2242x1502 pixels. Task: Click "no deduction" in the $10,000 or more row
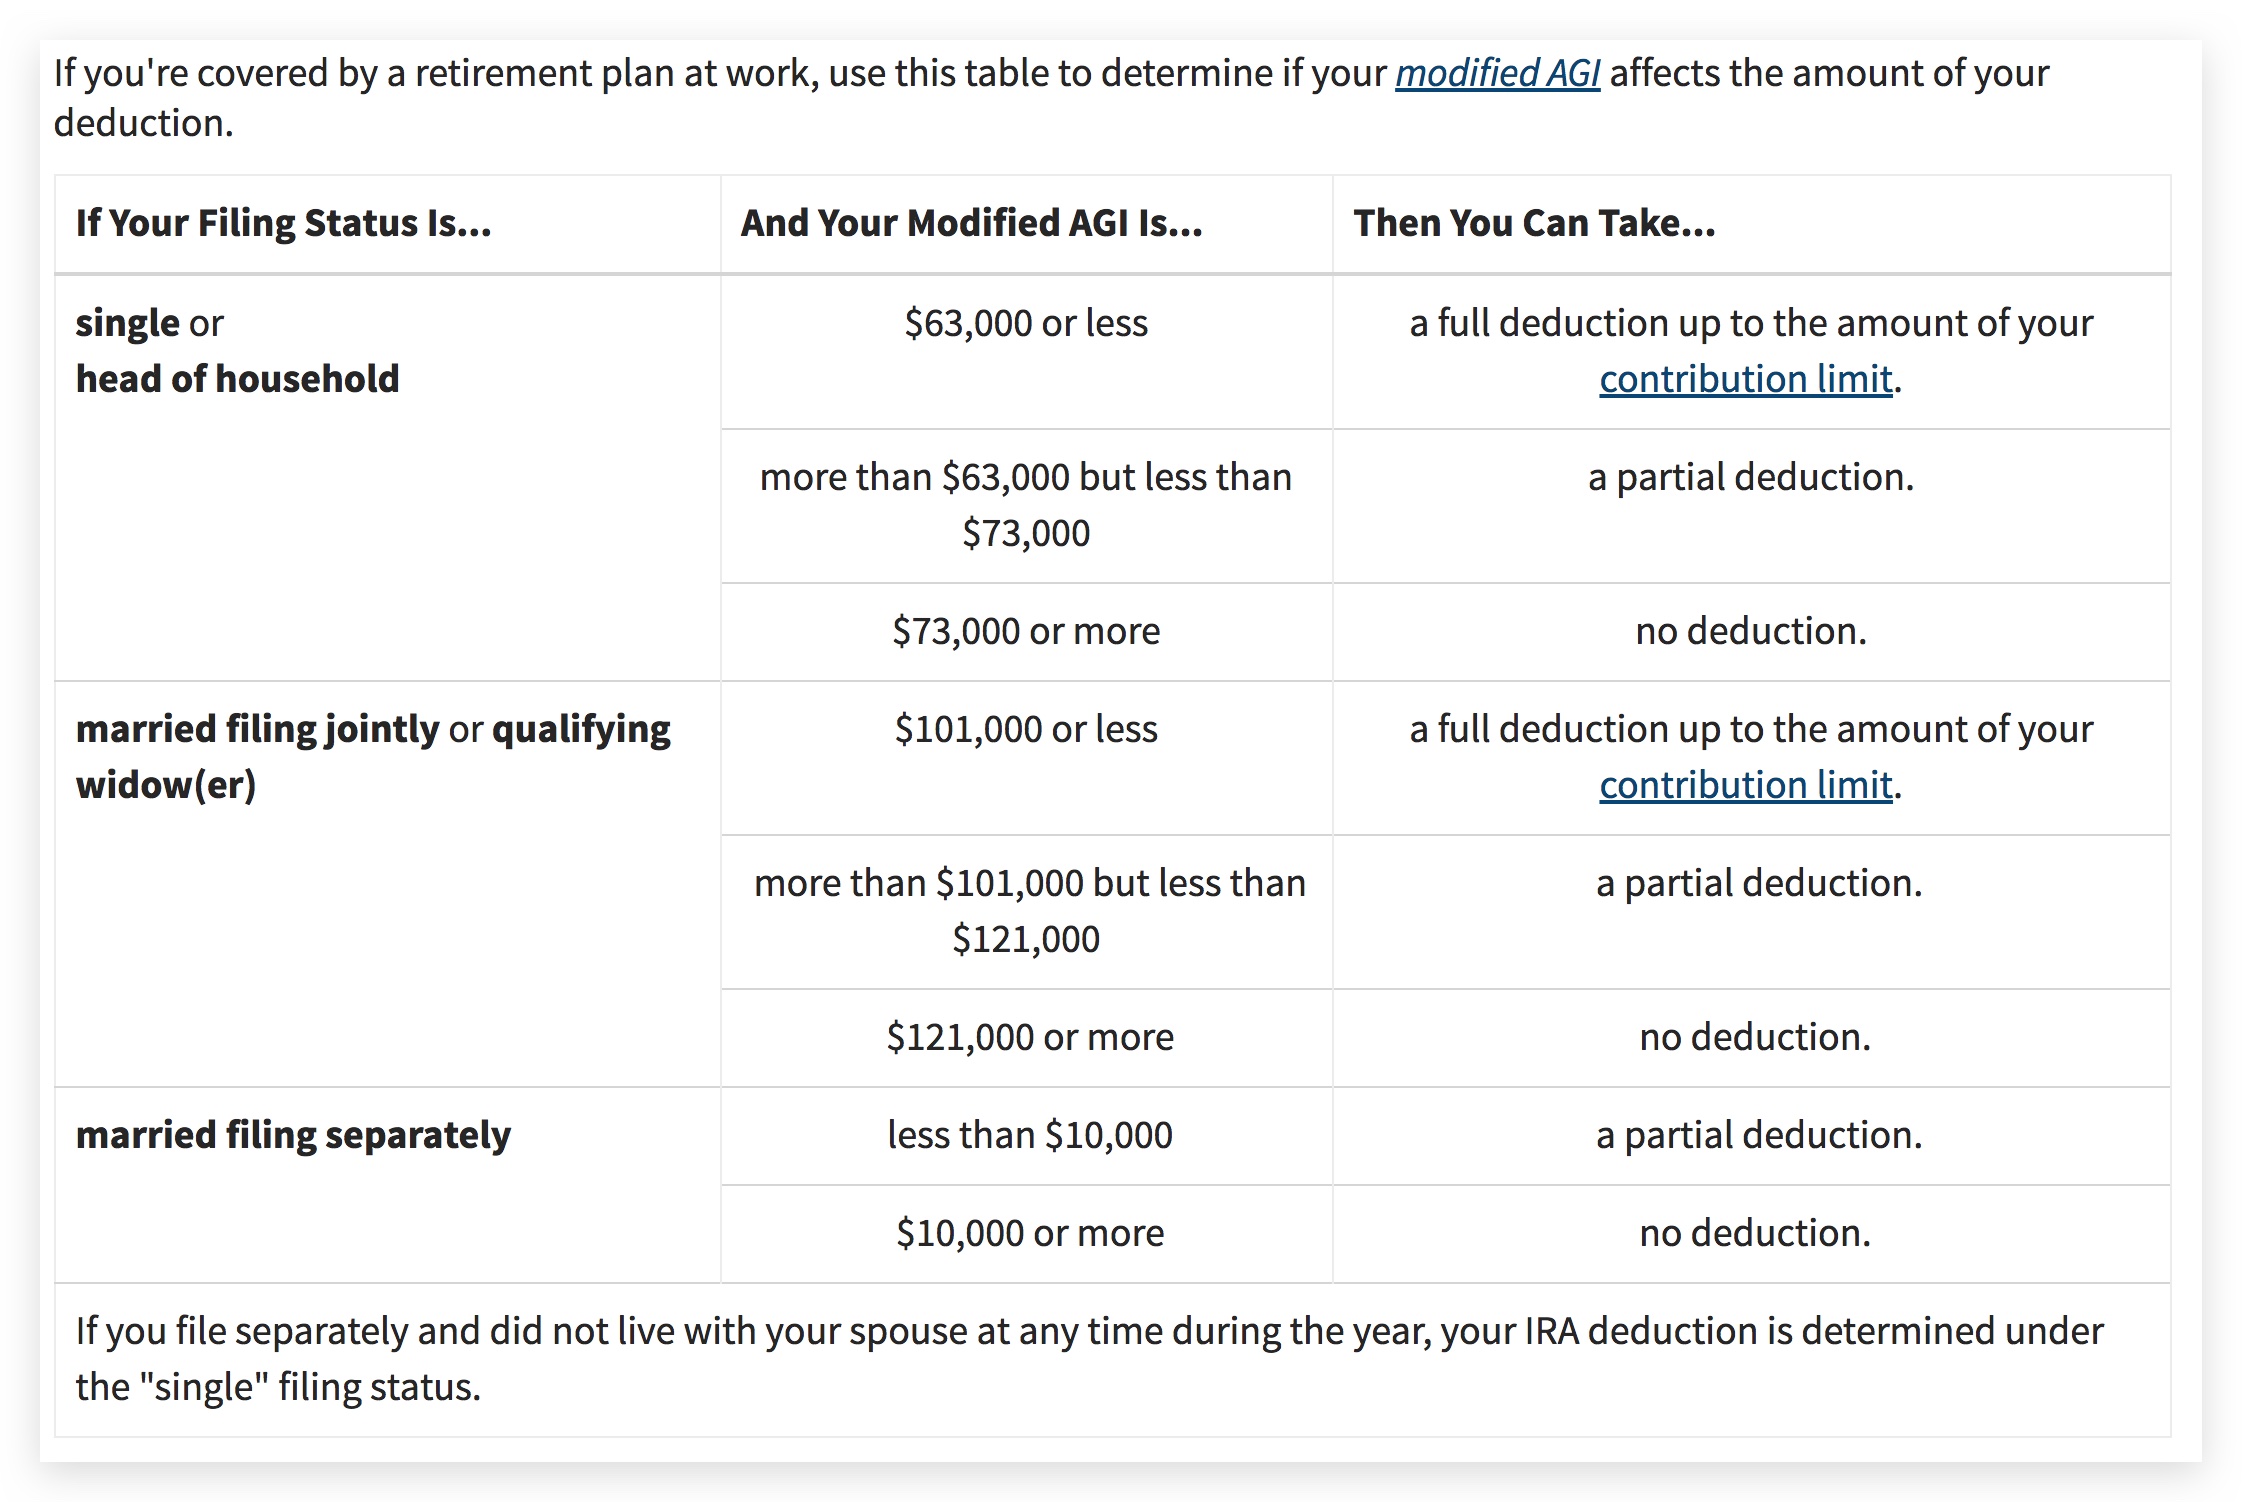1755,1233
